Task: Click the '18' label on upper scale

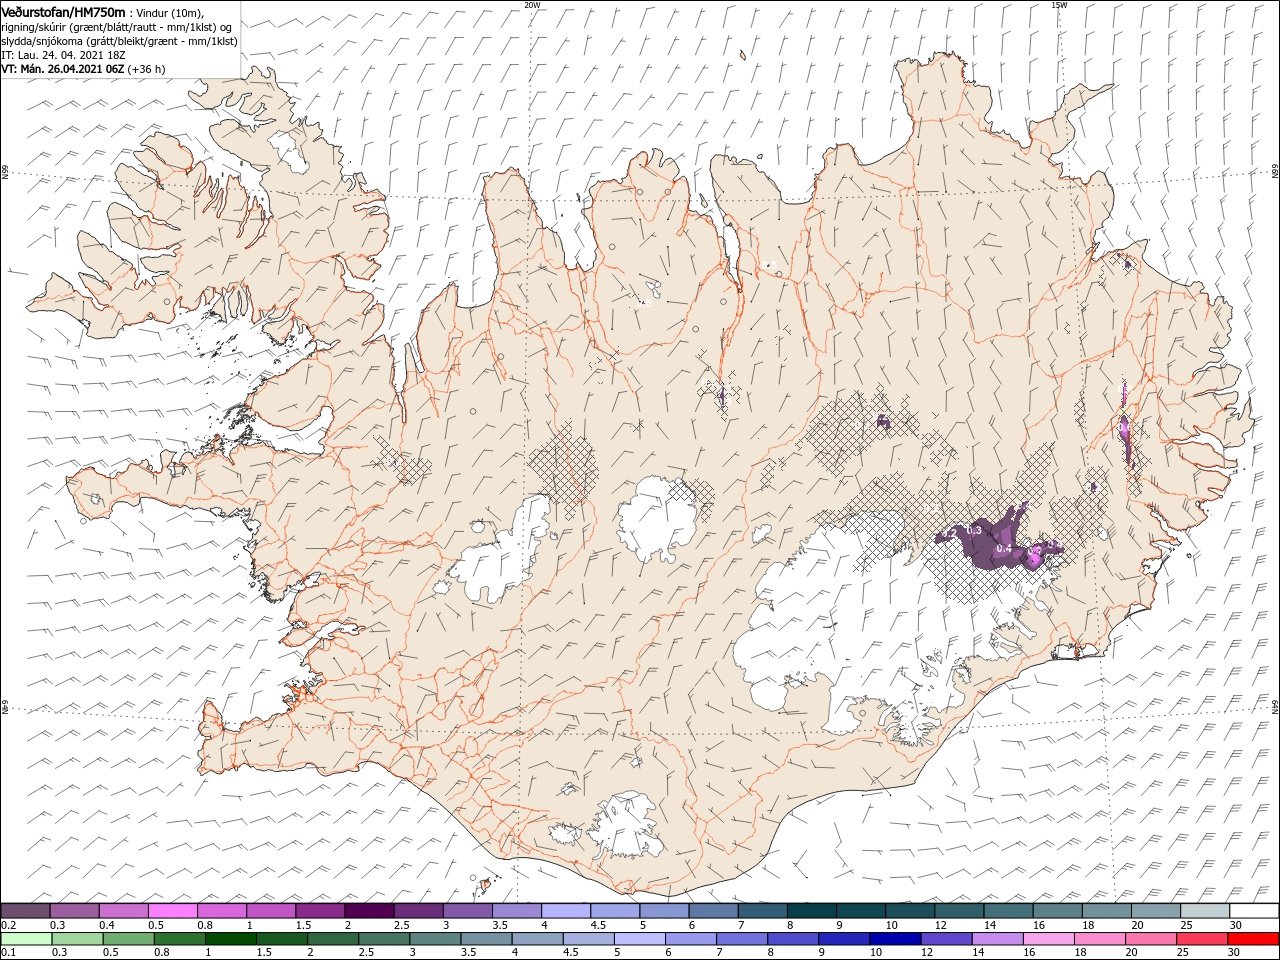Action: point(1087,925)
